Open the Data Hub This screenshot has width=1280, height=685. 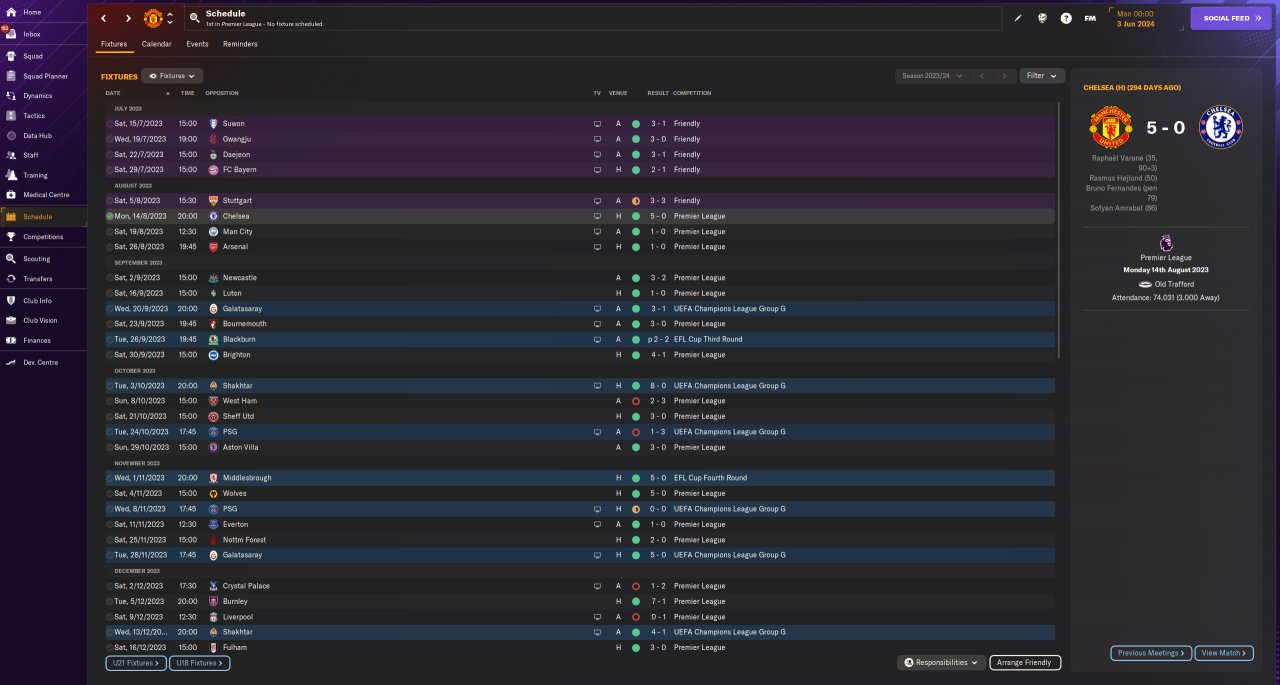pos(37,135)
